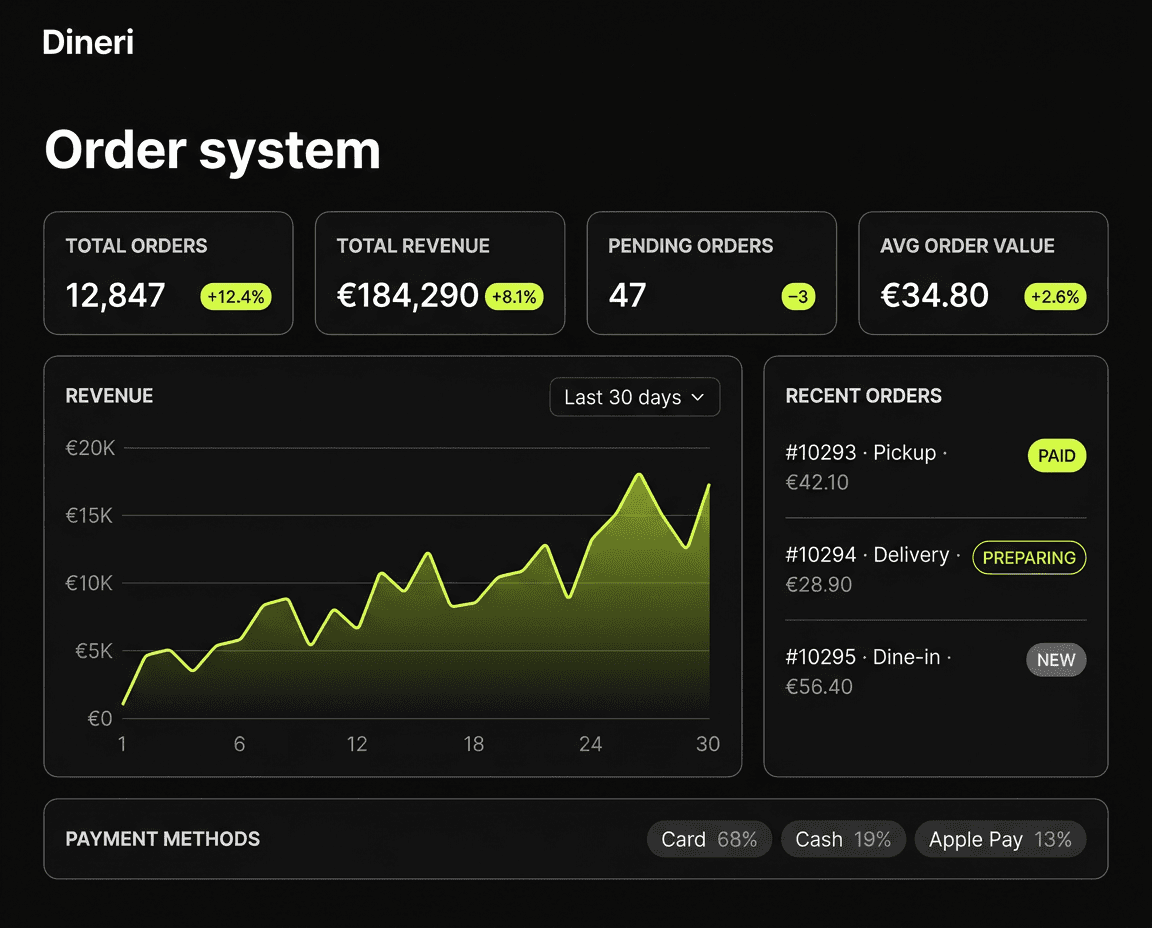The height and width of the screenshot is (928, 1152).
Task: Click the PAID status badge
Action: point(1056,456)
